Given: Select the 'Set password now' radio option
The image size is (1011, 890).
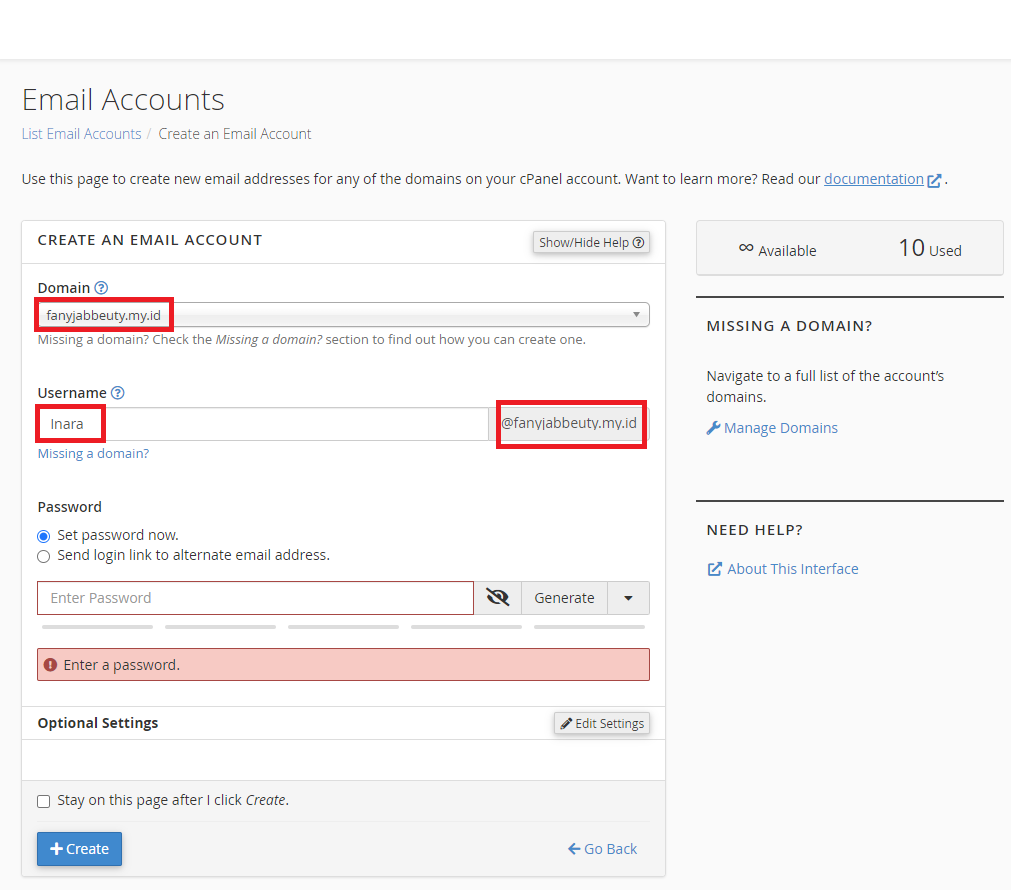Looking at the screenshot, I should point(44,536).
